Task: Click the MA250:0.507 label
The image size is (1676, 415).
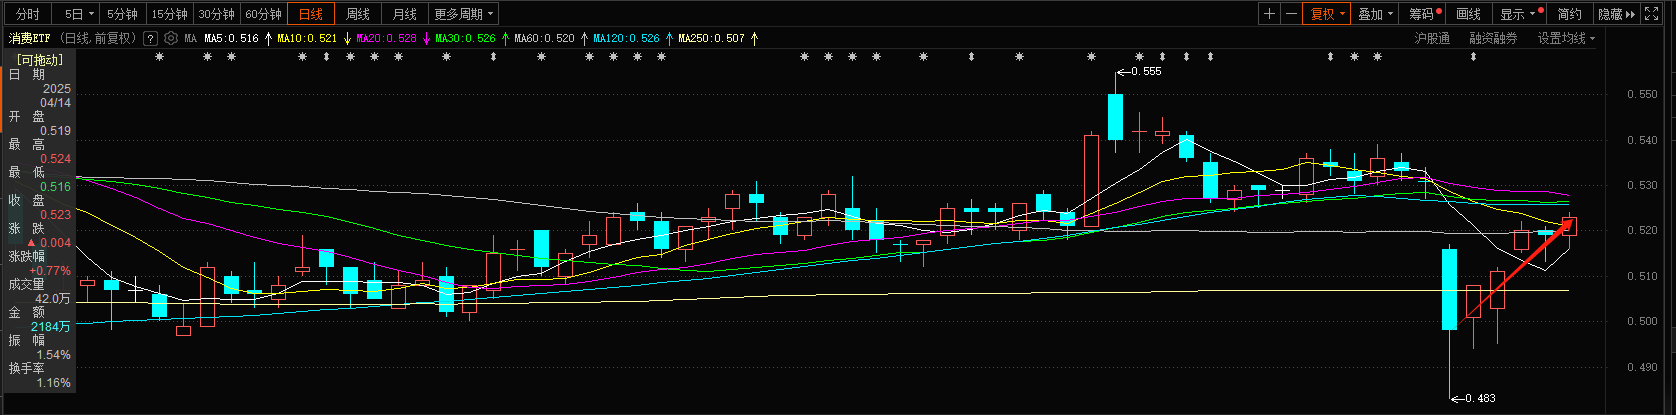Action: [x=712, y=39]
